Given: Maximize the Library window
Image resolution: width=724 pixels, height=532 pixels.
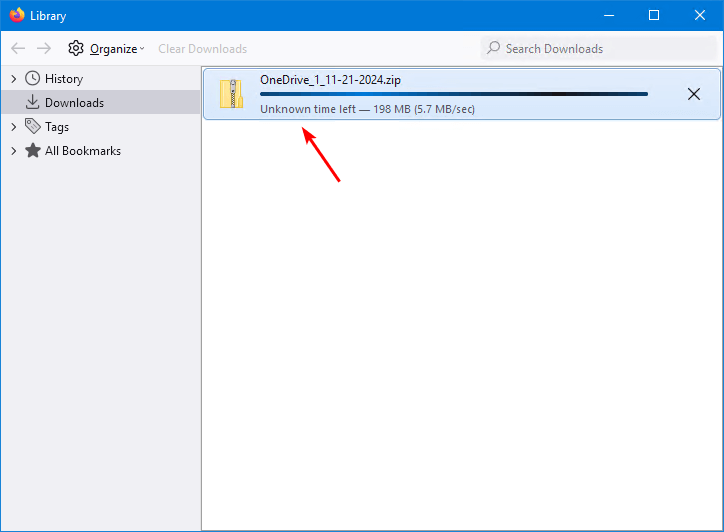Looking at the screenshot, I should tap(654, 15).
